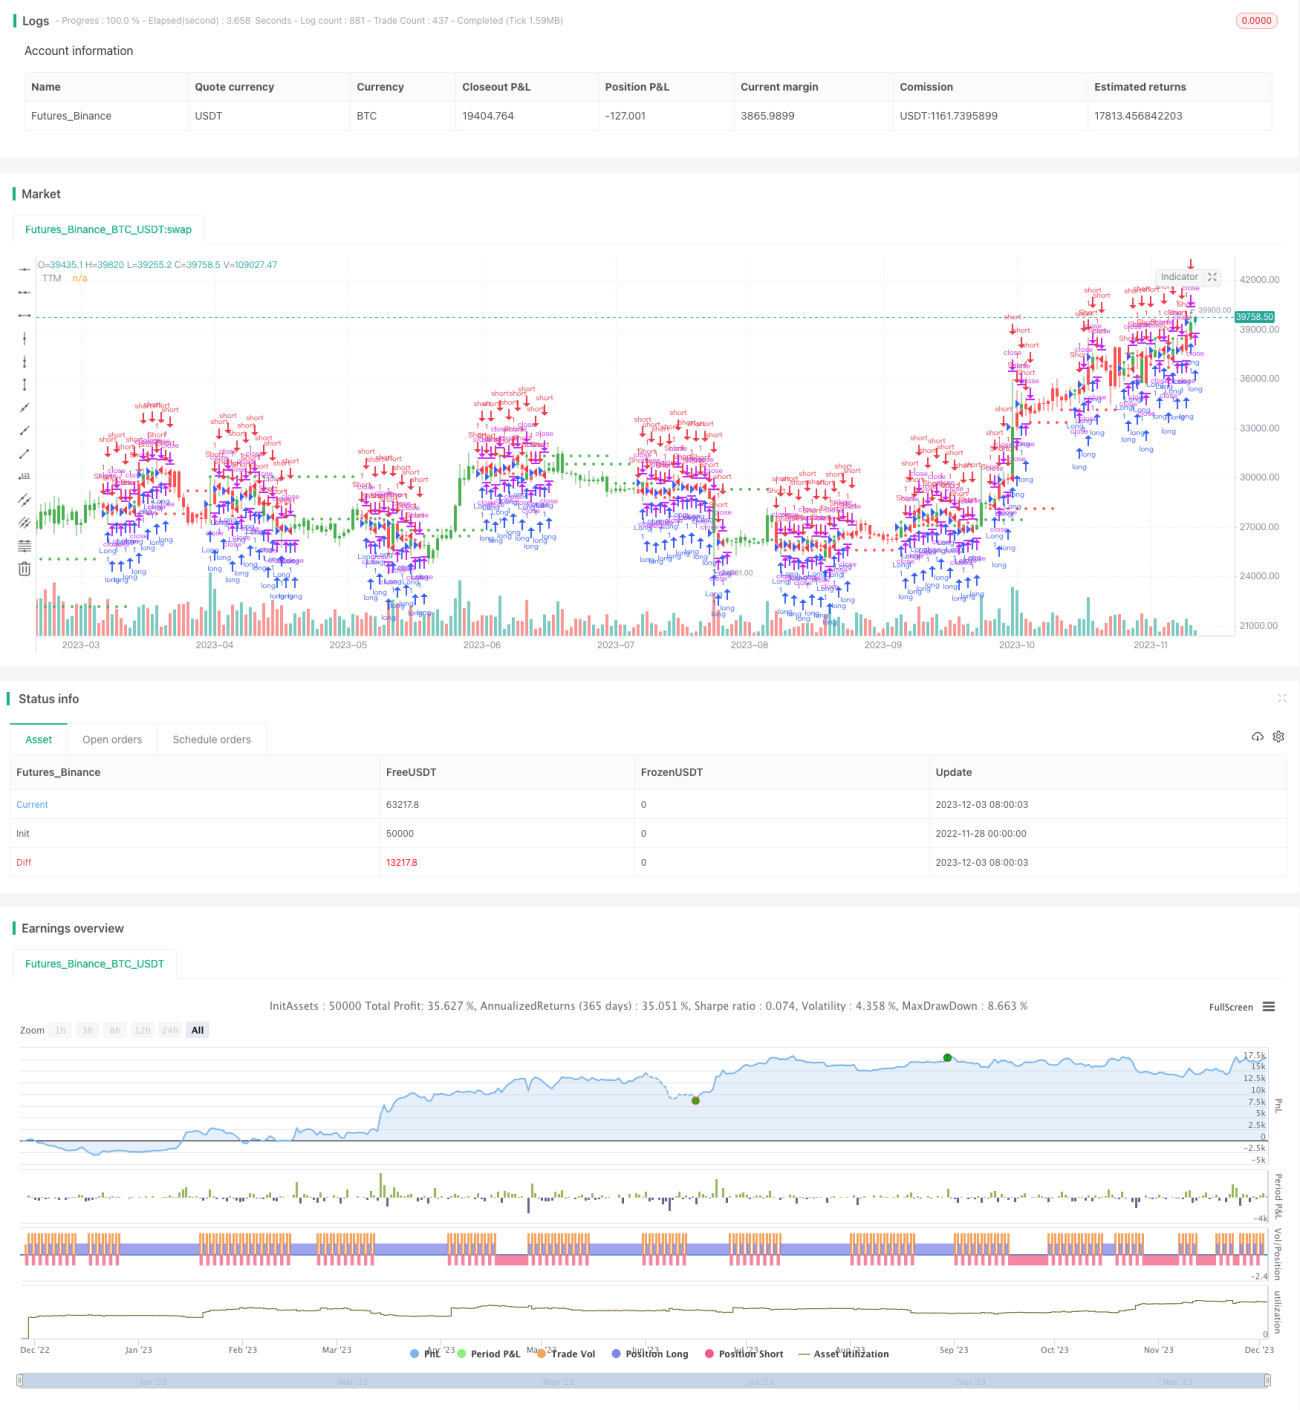Collapse the Status info panel corner icon
The image size is (1300, 1410).
[1281, 698]
